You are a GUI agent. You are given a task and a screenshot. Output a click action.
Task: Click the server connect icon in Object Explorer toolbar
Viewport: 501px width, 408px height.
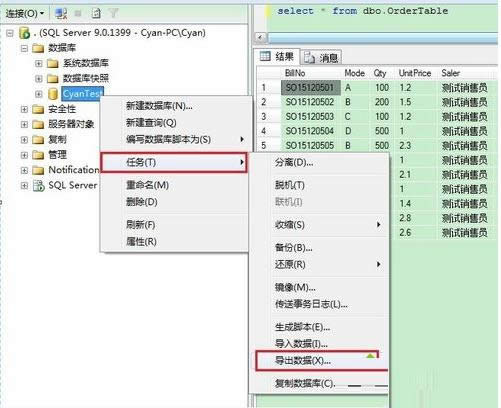click(61, 13)
